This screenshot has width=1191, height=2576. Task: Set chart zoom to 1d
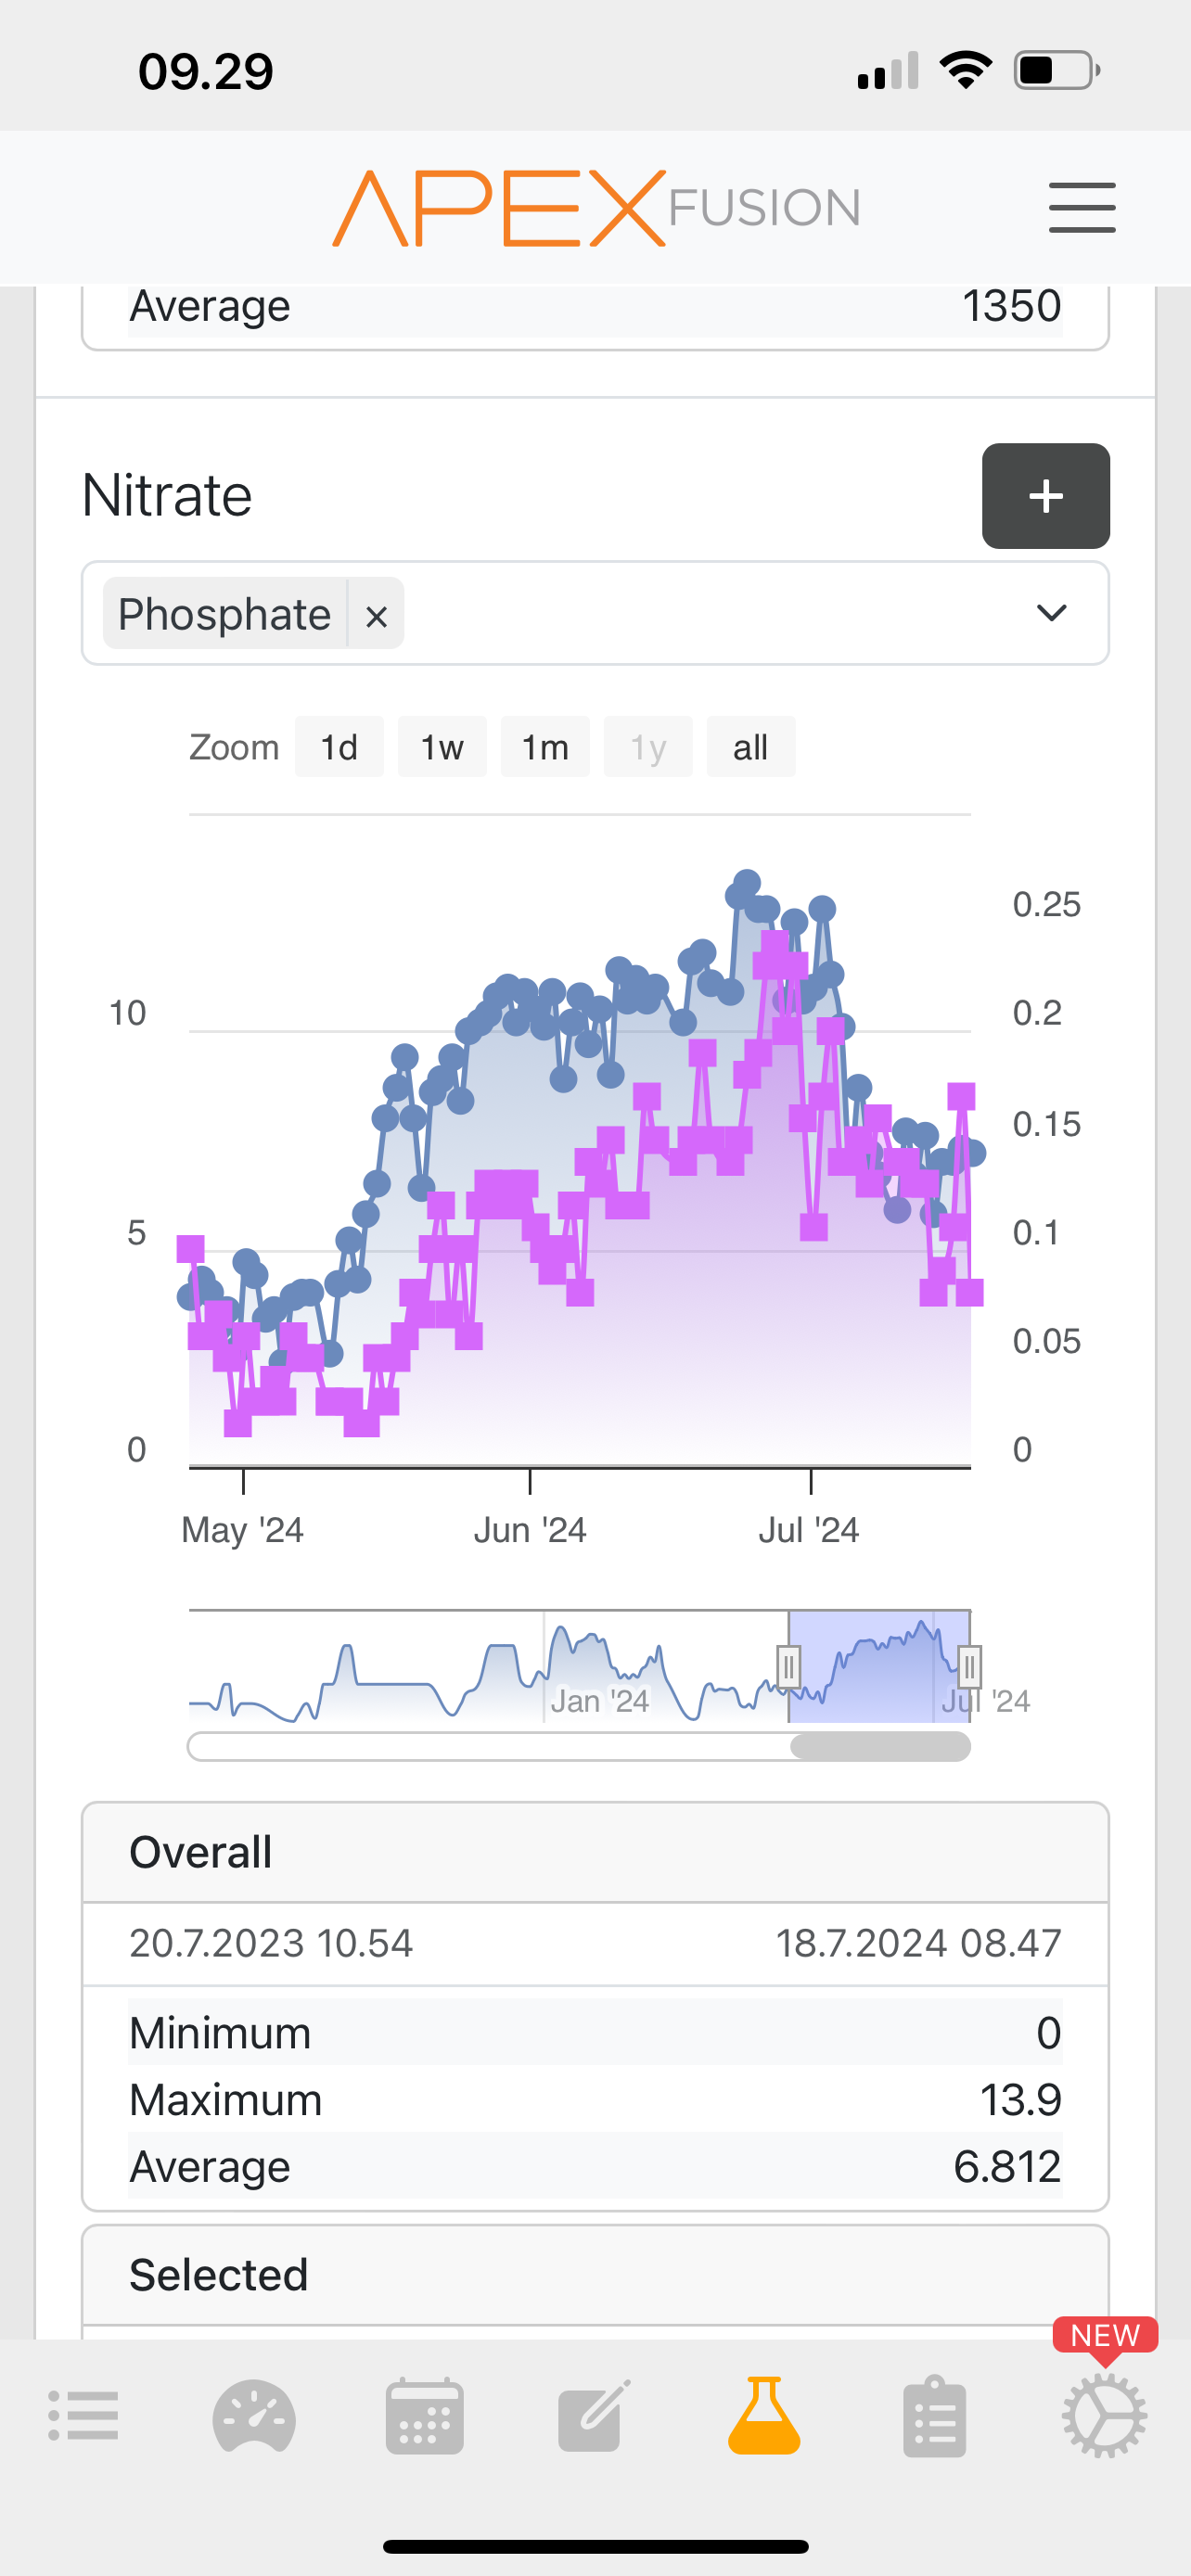[339, 747]
